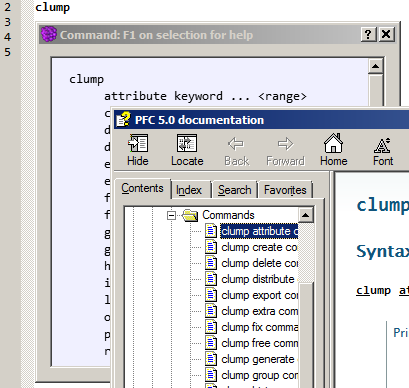The image size is (409, 388).
Task: Open clump generate command topic
Action: point(259,359)
